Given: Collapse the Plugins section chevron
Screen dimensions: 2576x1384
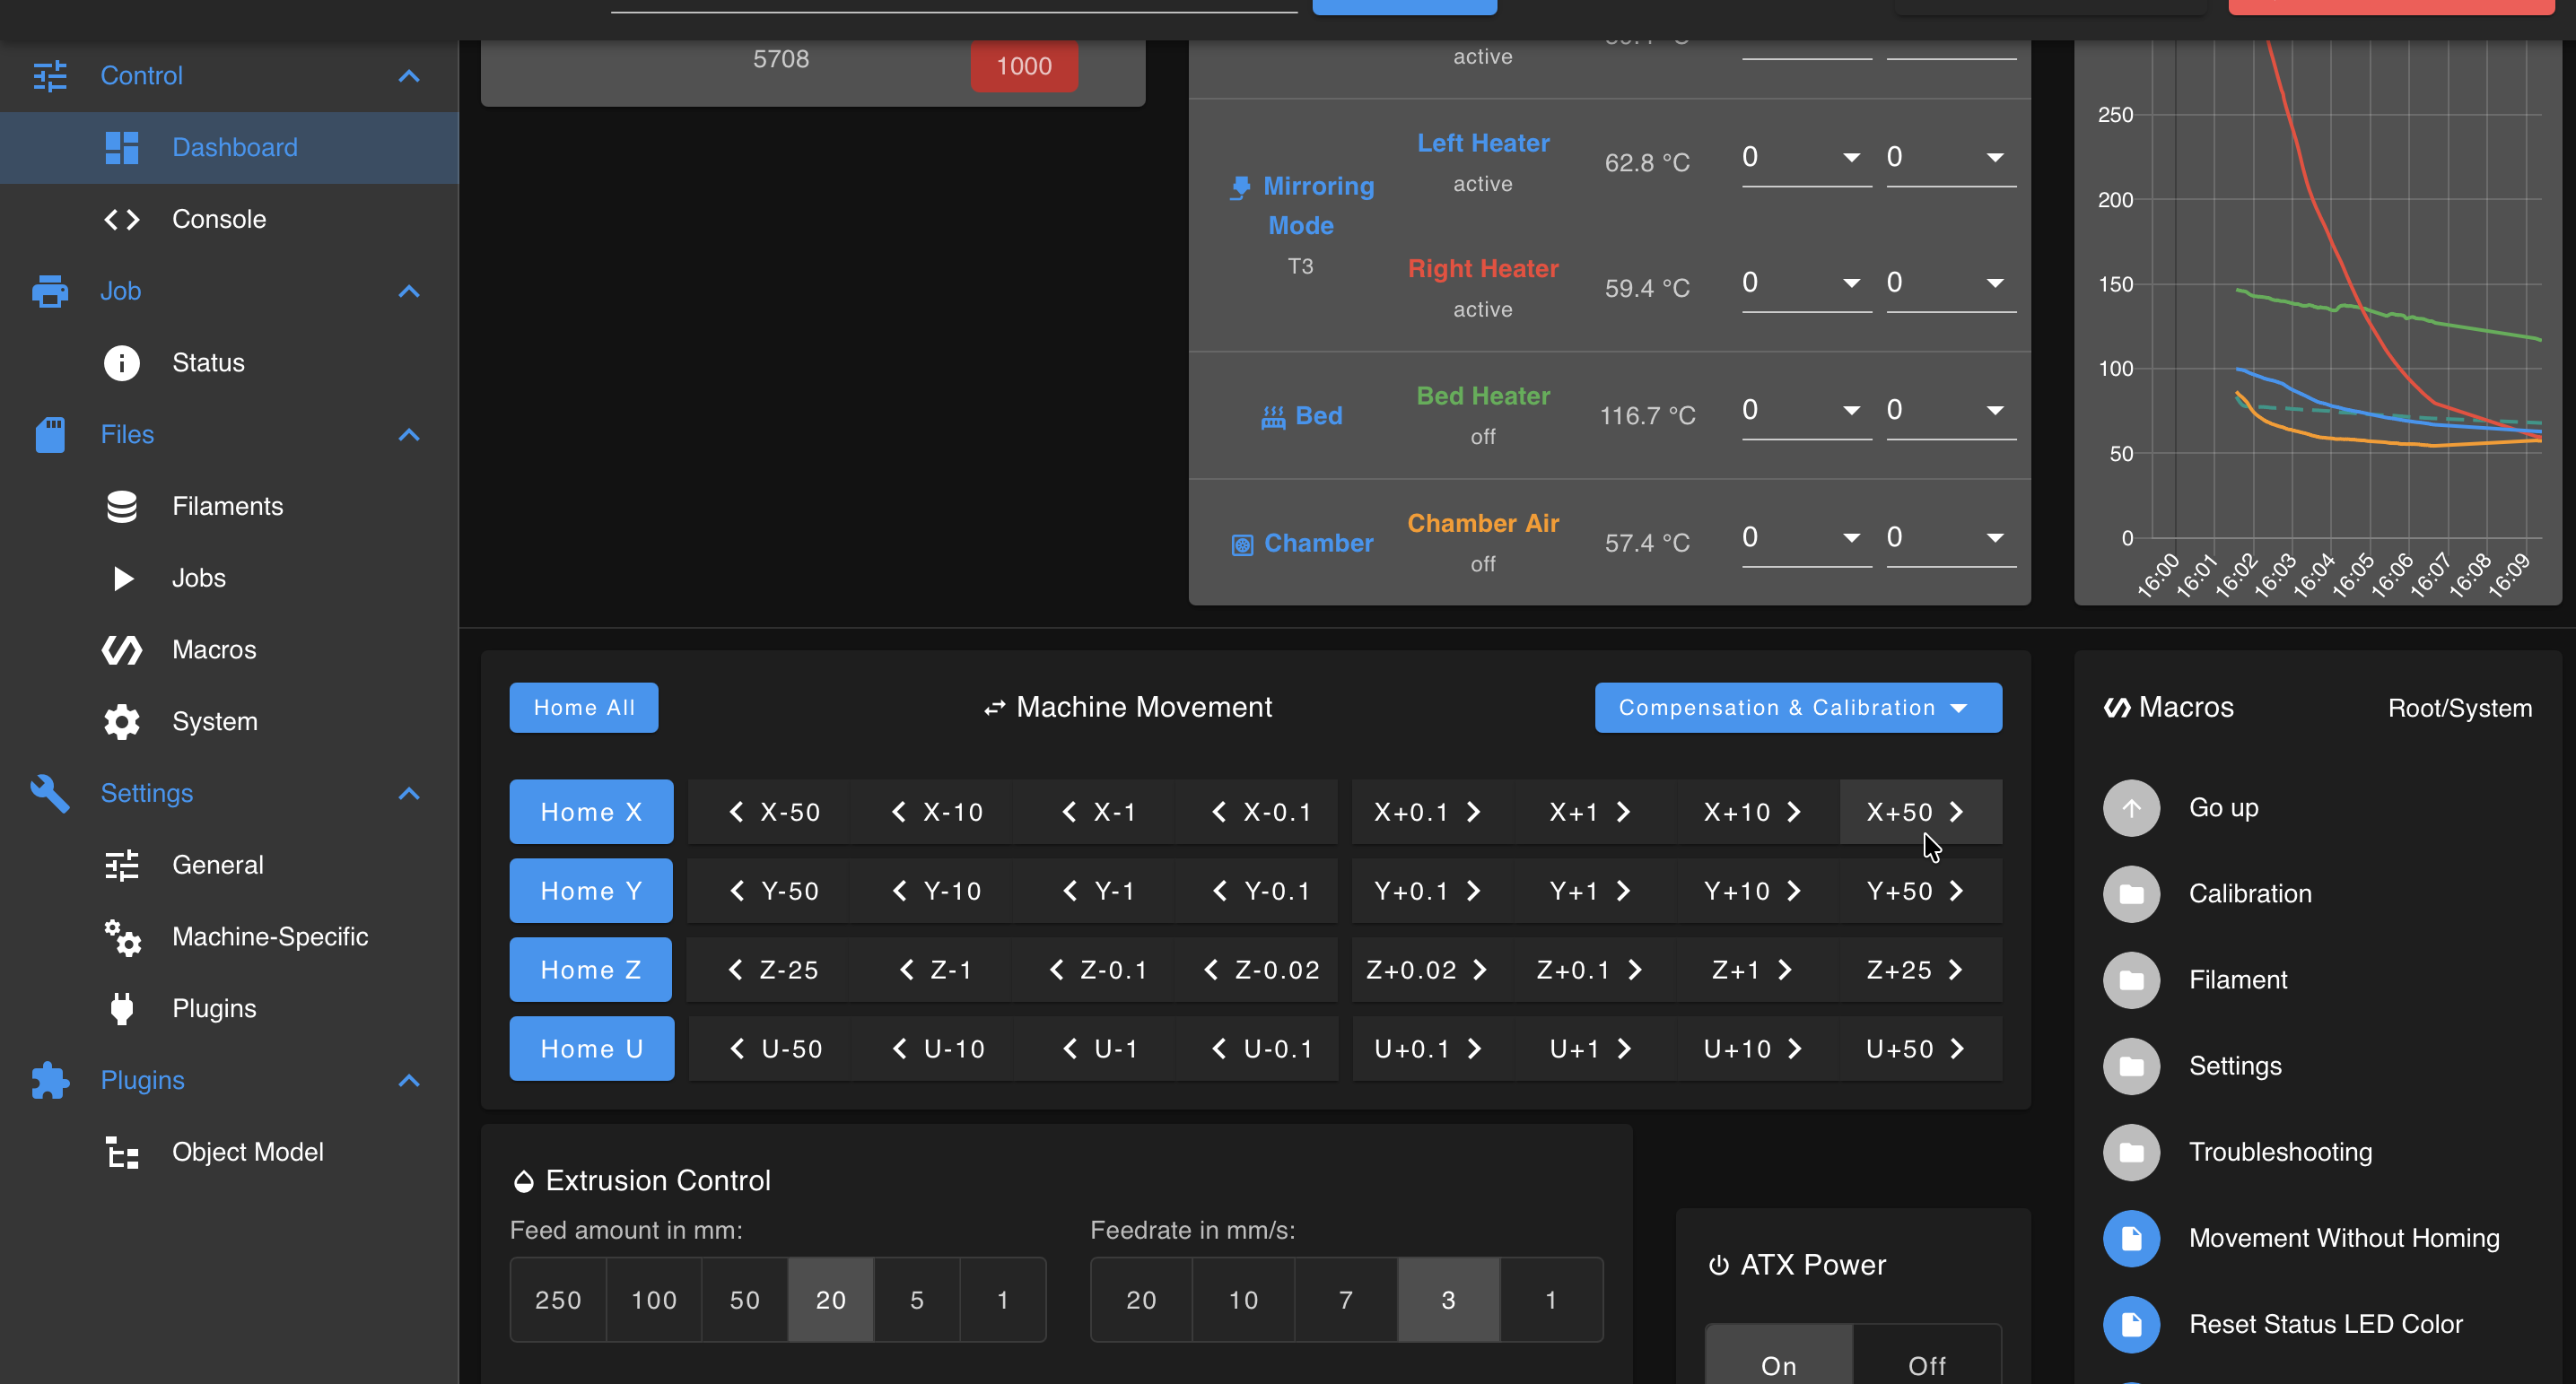Looking at the screenshot, I should coord(409,1080).
